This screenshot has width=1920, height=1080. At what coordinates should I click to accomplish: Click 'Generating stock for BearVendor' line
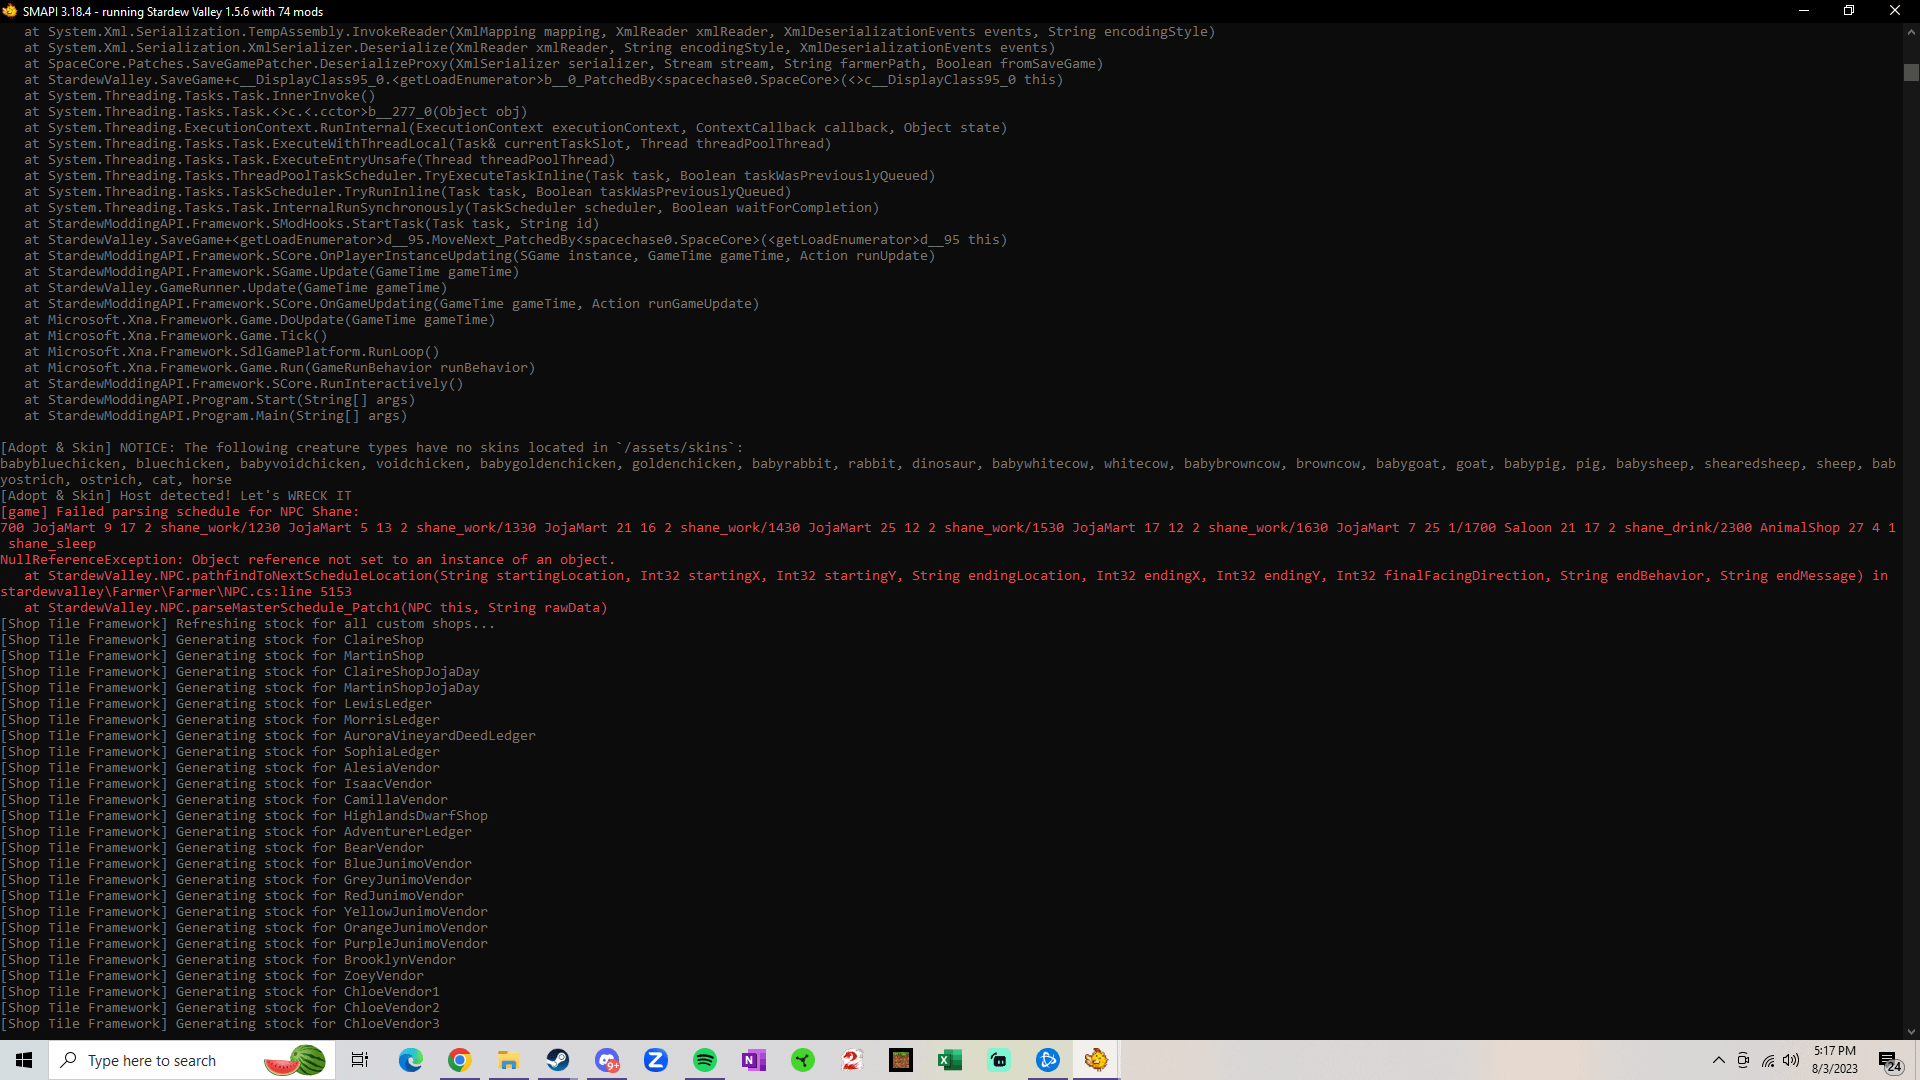[x=212, y=848]
